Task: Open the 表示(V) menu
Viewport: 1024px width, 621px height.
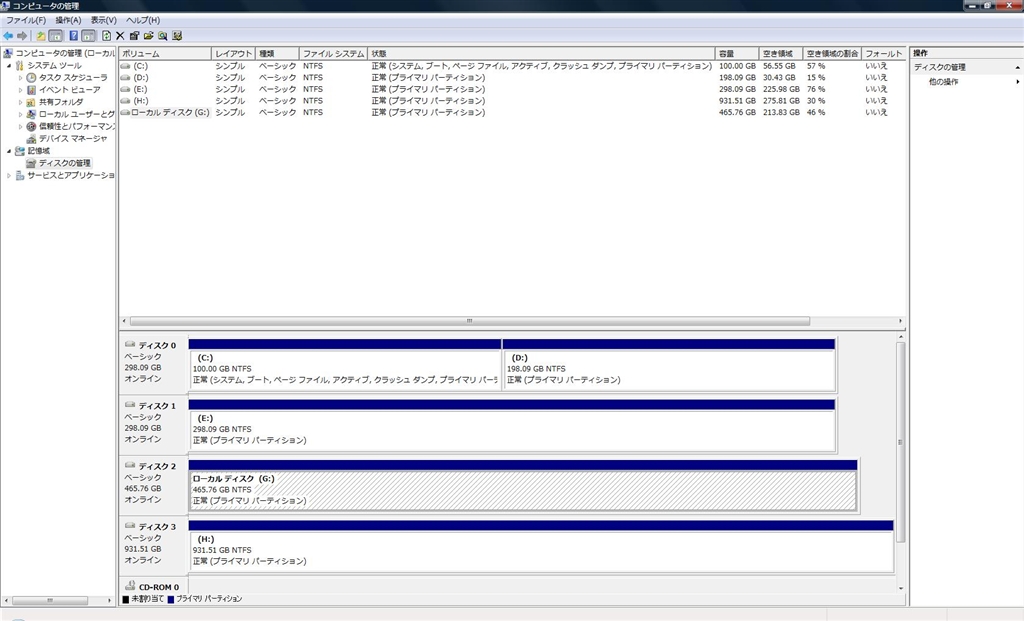Action: tap(103, 20)
